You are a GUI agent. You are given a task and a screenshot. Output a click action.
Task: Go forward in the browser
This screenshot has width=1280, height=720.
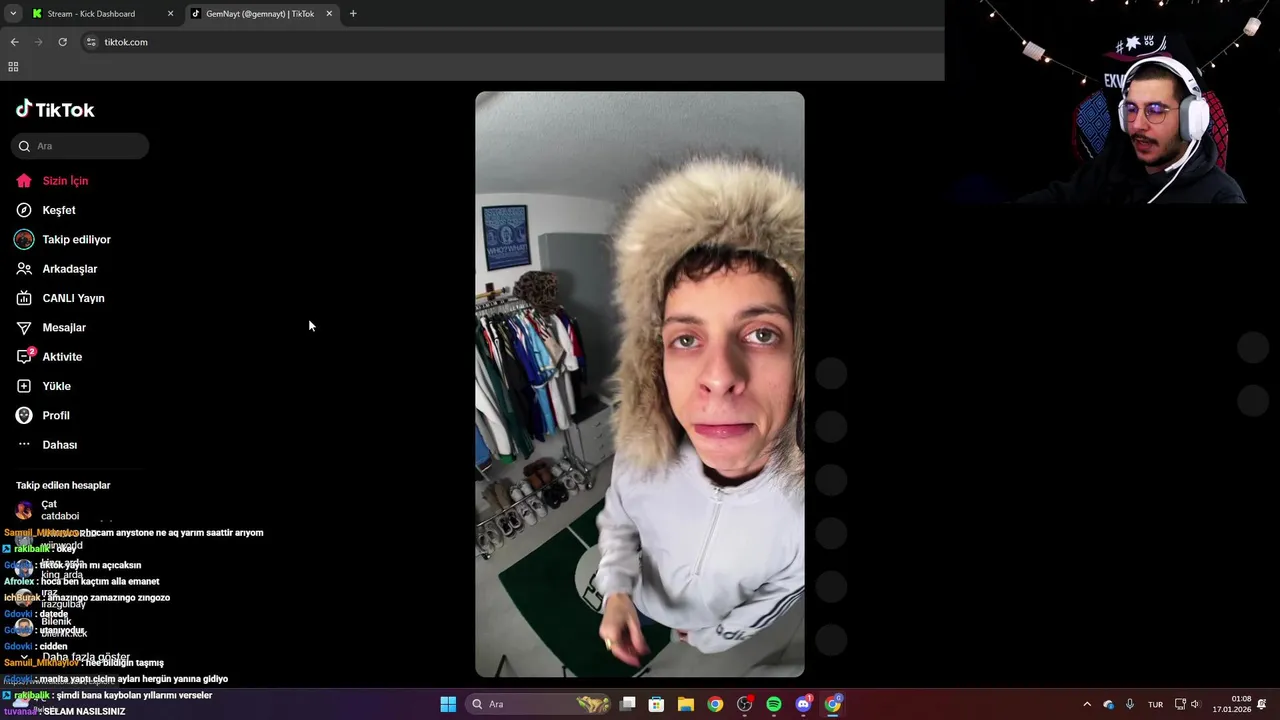pyautogui.click(x=38, y=42)
